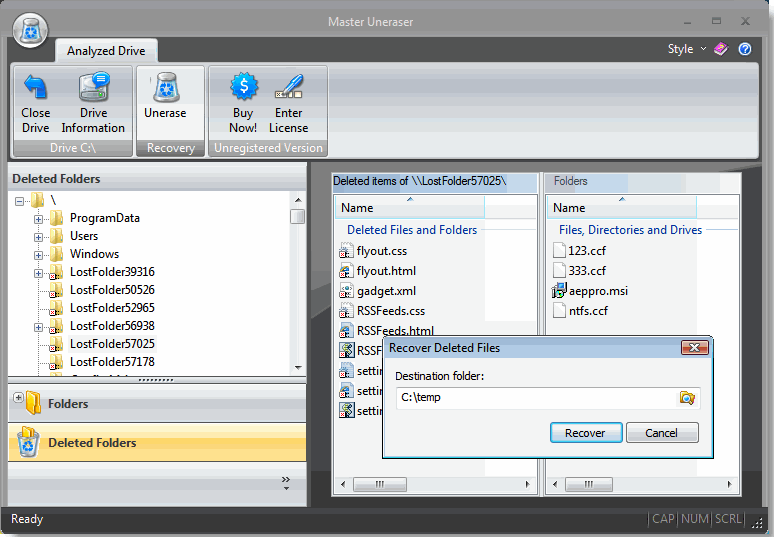The width and height of the screenshot is (774, 537).
Task: Select the RSSFeeds.css file icon
Action: (x=347, y=311)
